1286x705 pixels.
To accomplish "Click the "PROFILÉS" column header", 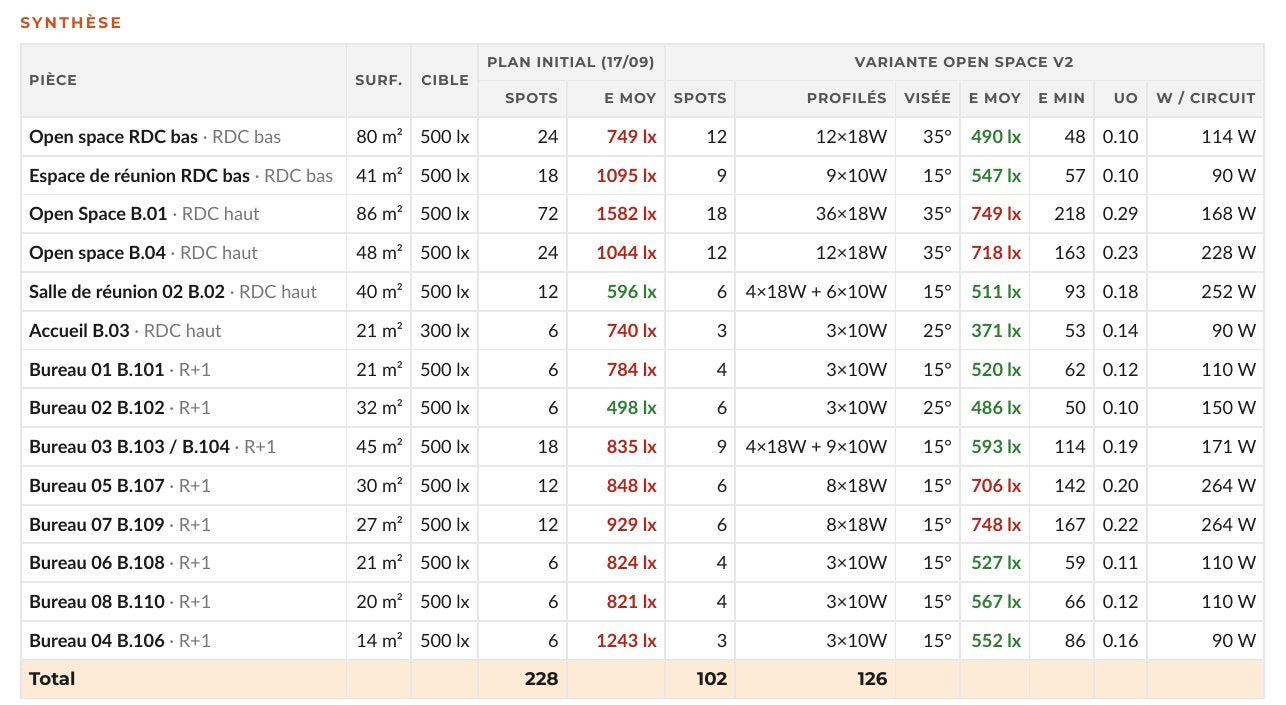I will [847, 98].
